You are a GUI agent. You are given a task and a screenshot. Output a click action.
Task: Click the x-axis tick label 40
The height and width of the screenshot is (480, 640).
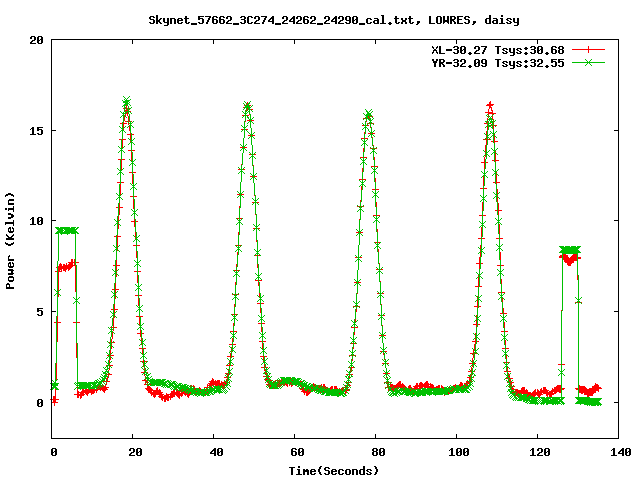[216, 452]
